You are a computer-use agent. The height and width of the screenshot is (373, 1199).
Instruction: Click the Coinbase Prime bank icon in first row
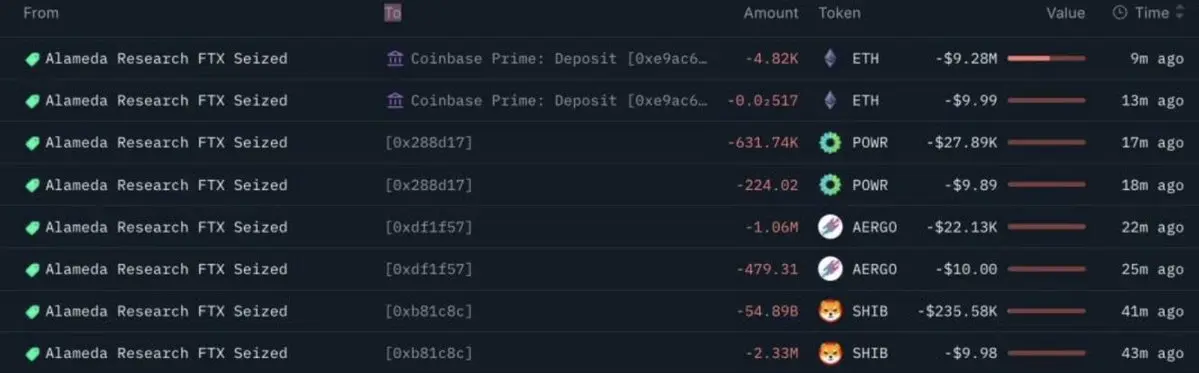click(395, 58)
